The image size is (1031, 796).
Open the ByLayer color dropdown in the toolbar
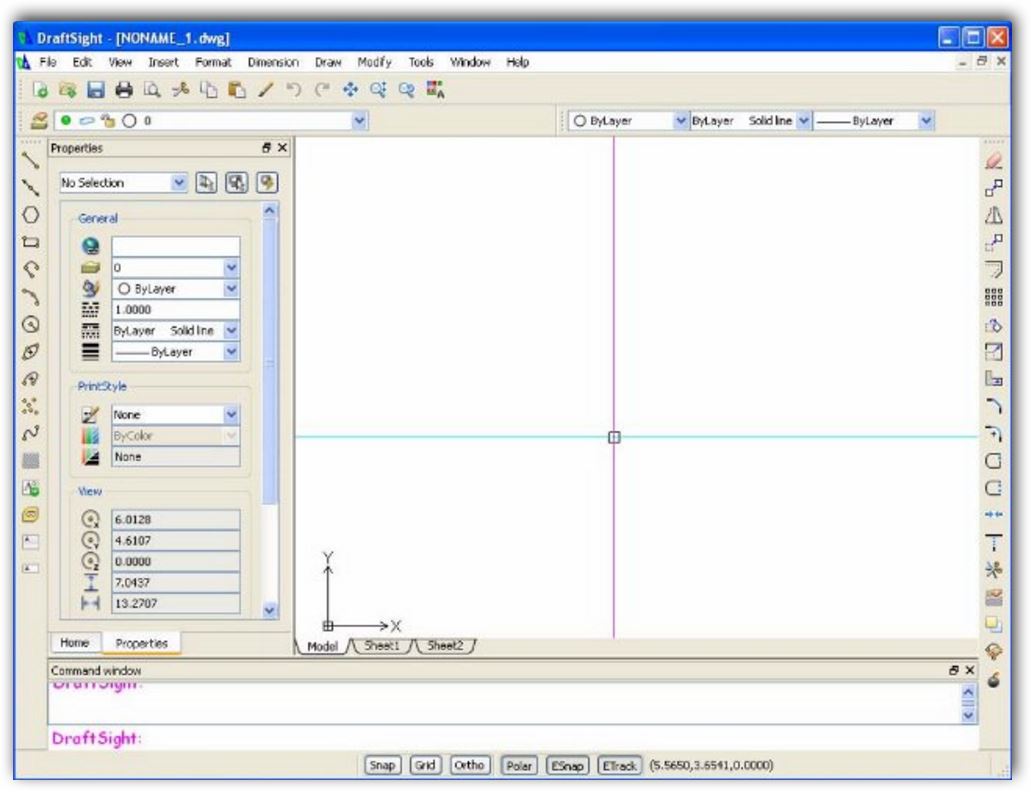[681, 121]
